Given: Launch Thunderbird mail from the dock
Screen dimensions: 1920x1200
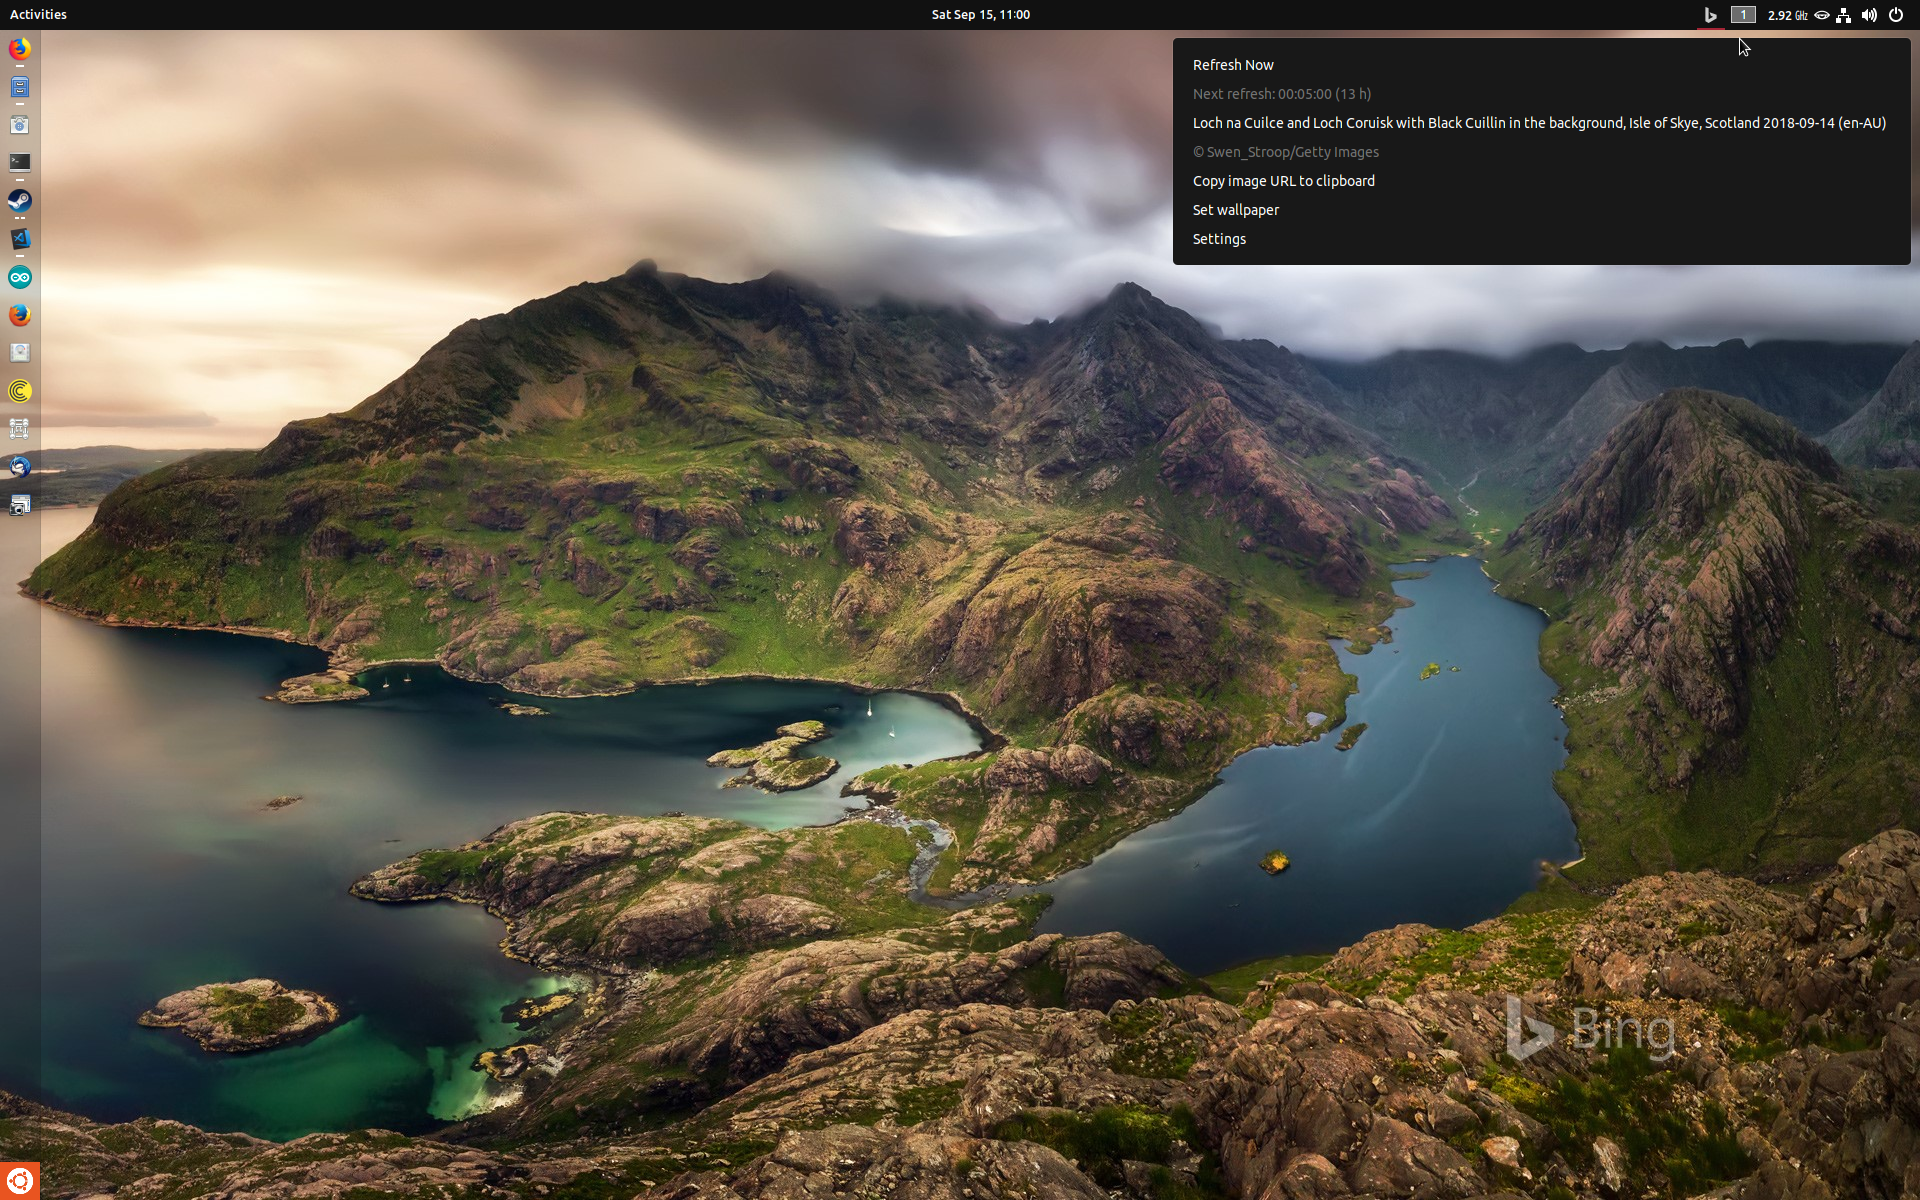Looking at the screenshot, I should pyautogui.click(x=19, y=467).
